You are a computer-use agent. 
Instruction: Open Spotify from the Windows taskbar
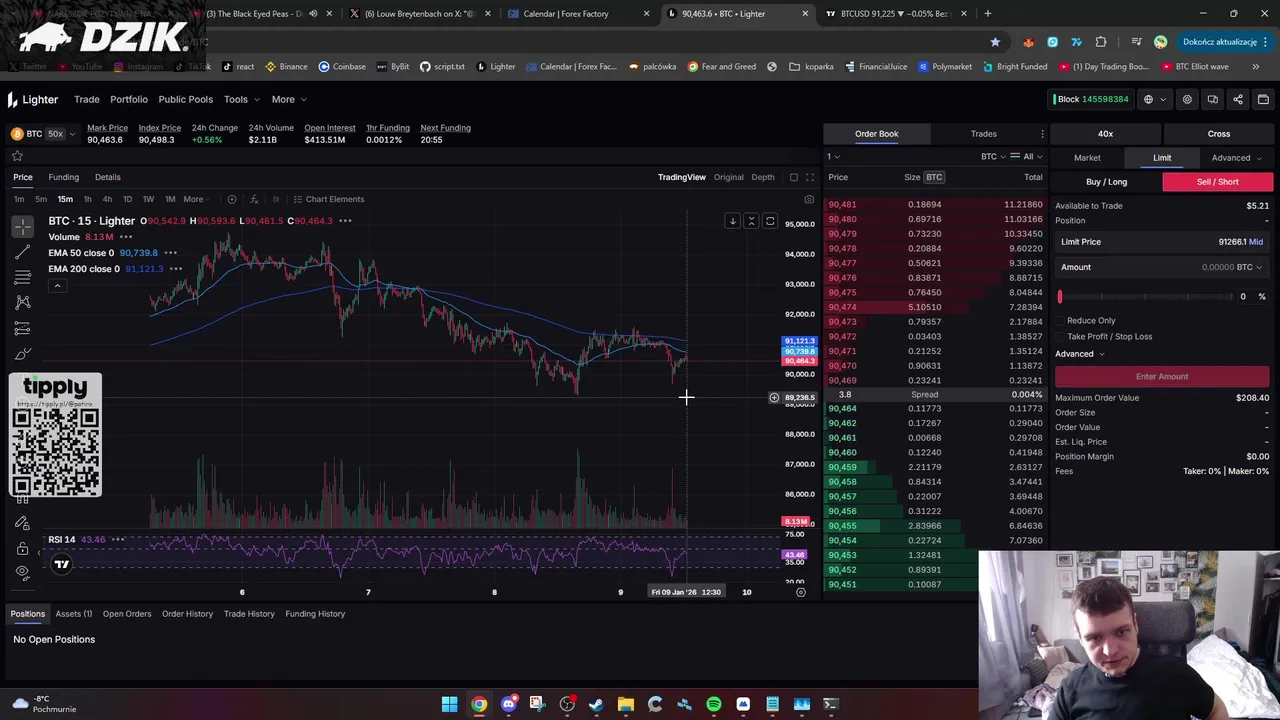(x=714, y=704)
